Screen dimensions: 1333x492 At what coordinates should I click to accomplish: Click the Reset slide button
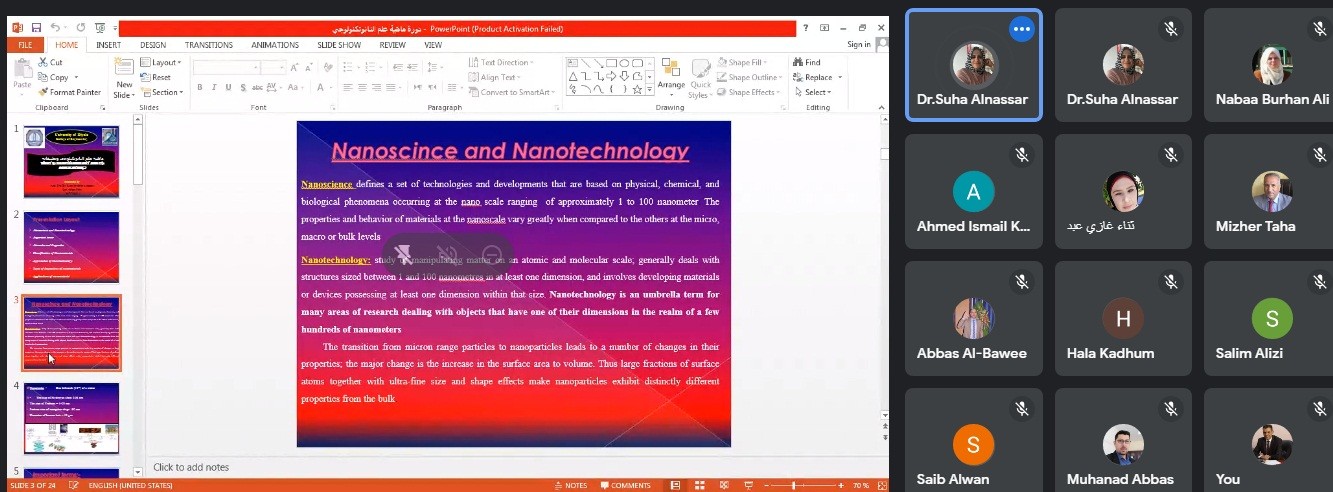(x=156, y=77)
